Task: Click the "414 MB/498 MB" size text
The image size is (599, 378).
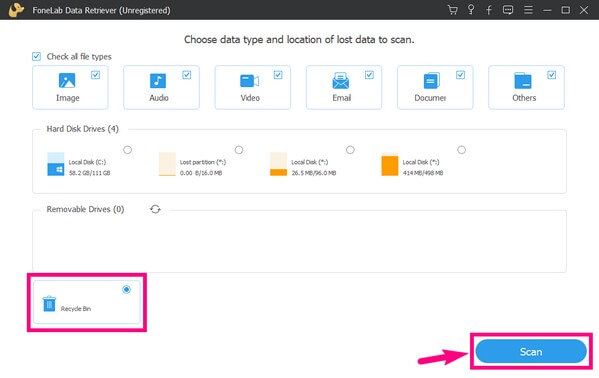Action: point(423,173)
